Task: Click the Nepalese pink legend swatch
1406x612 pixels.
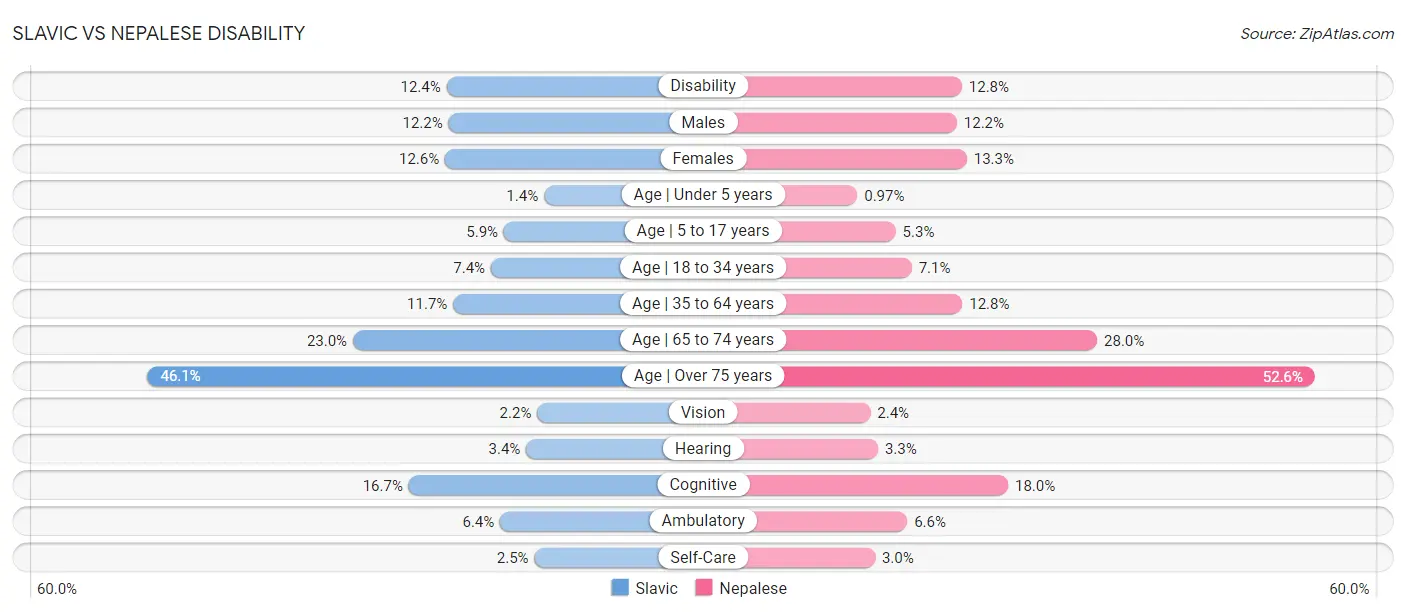Action: coord(704,589)
